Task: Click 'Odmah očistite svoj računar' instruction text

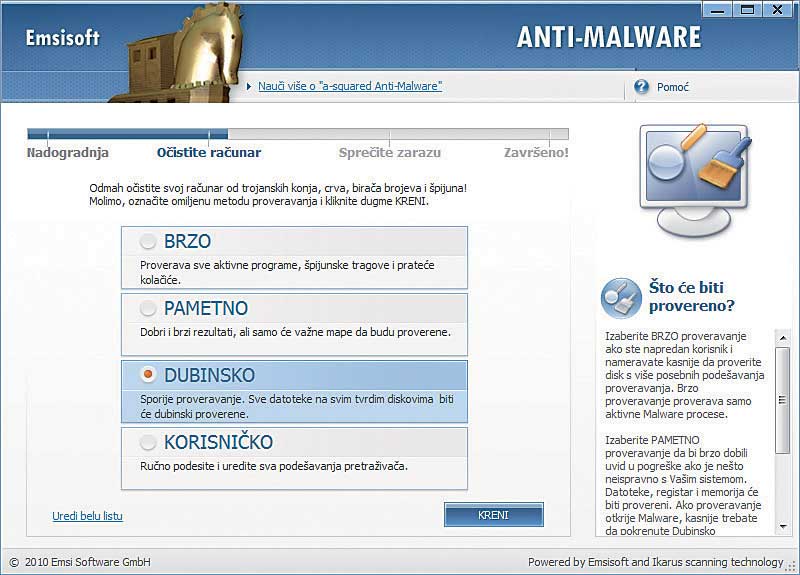Action: coord(278,194)
